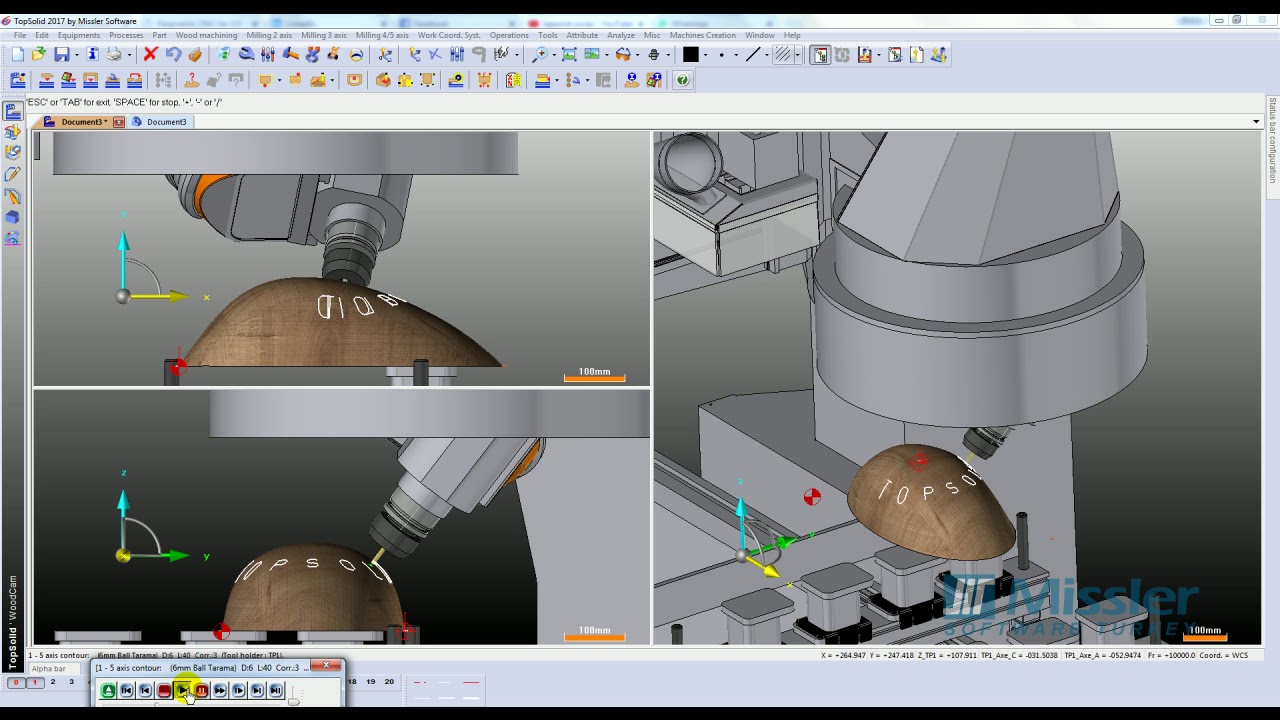The width and height of the screenshot is (1280, 720).
Task: Click the blue cube icon in left sidebar
Action: pos(13,217)
